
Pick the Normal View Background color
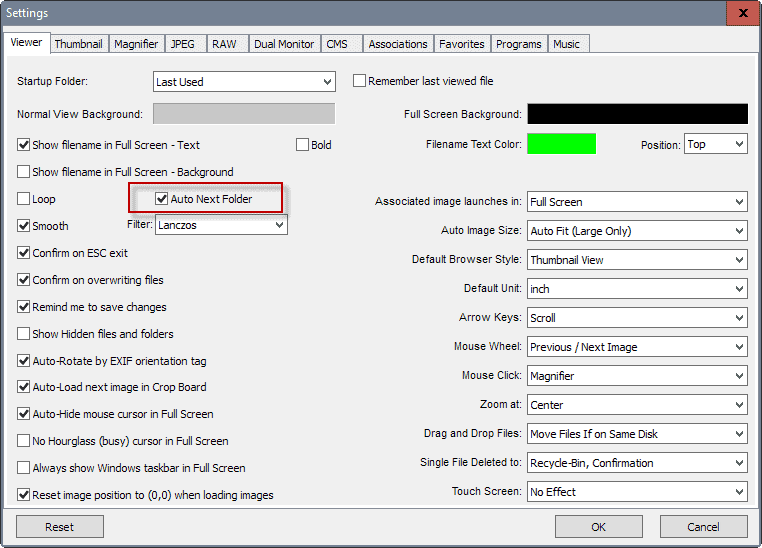(x=244, y=114)
